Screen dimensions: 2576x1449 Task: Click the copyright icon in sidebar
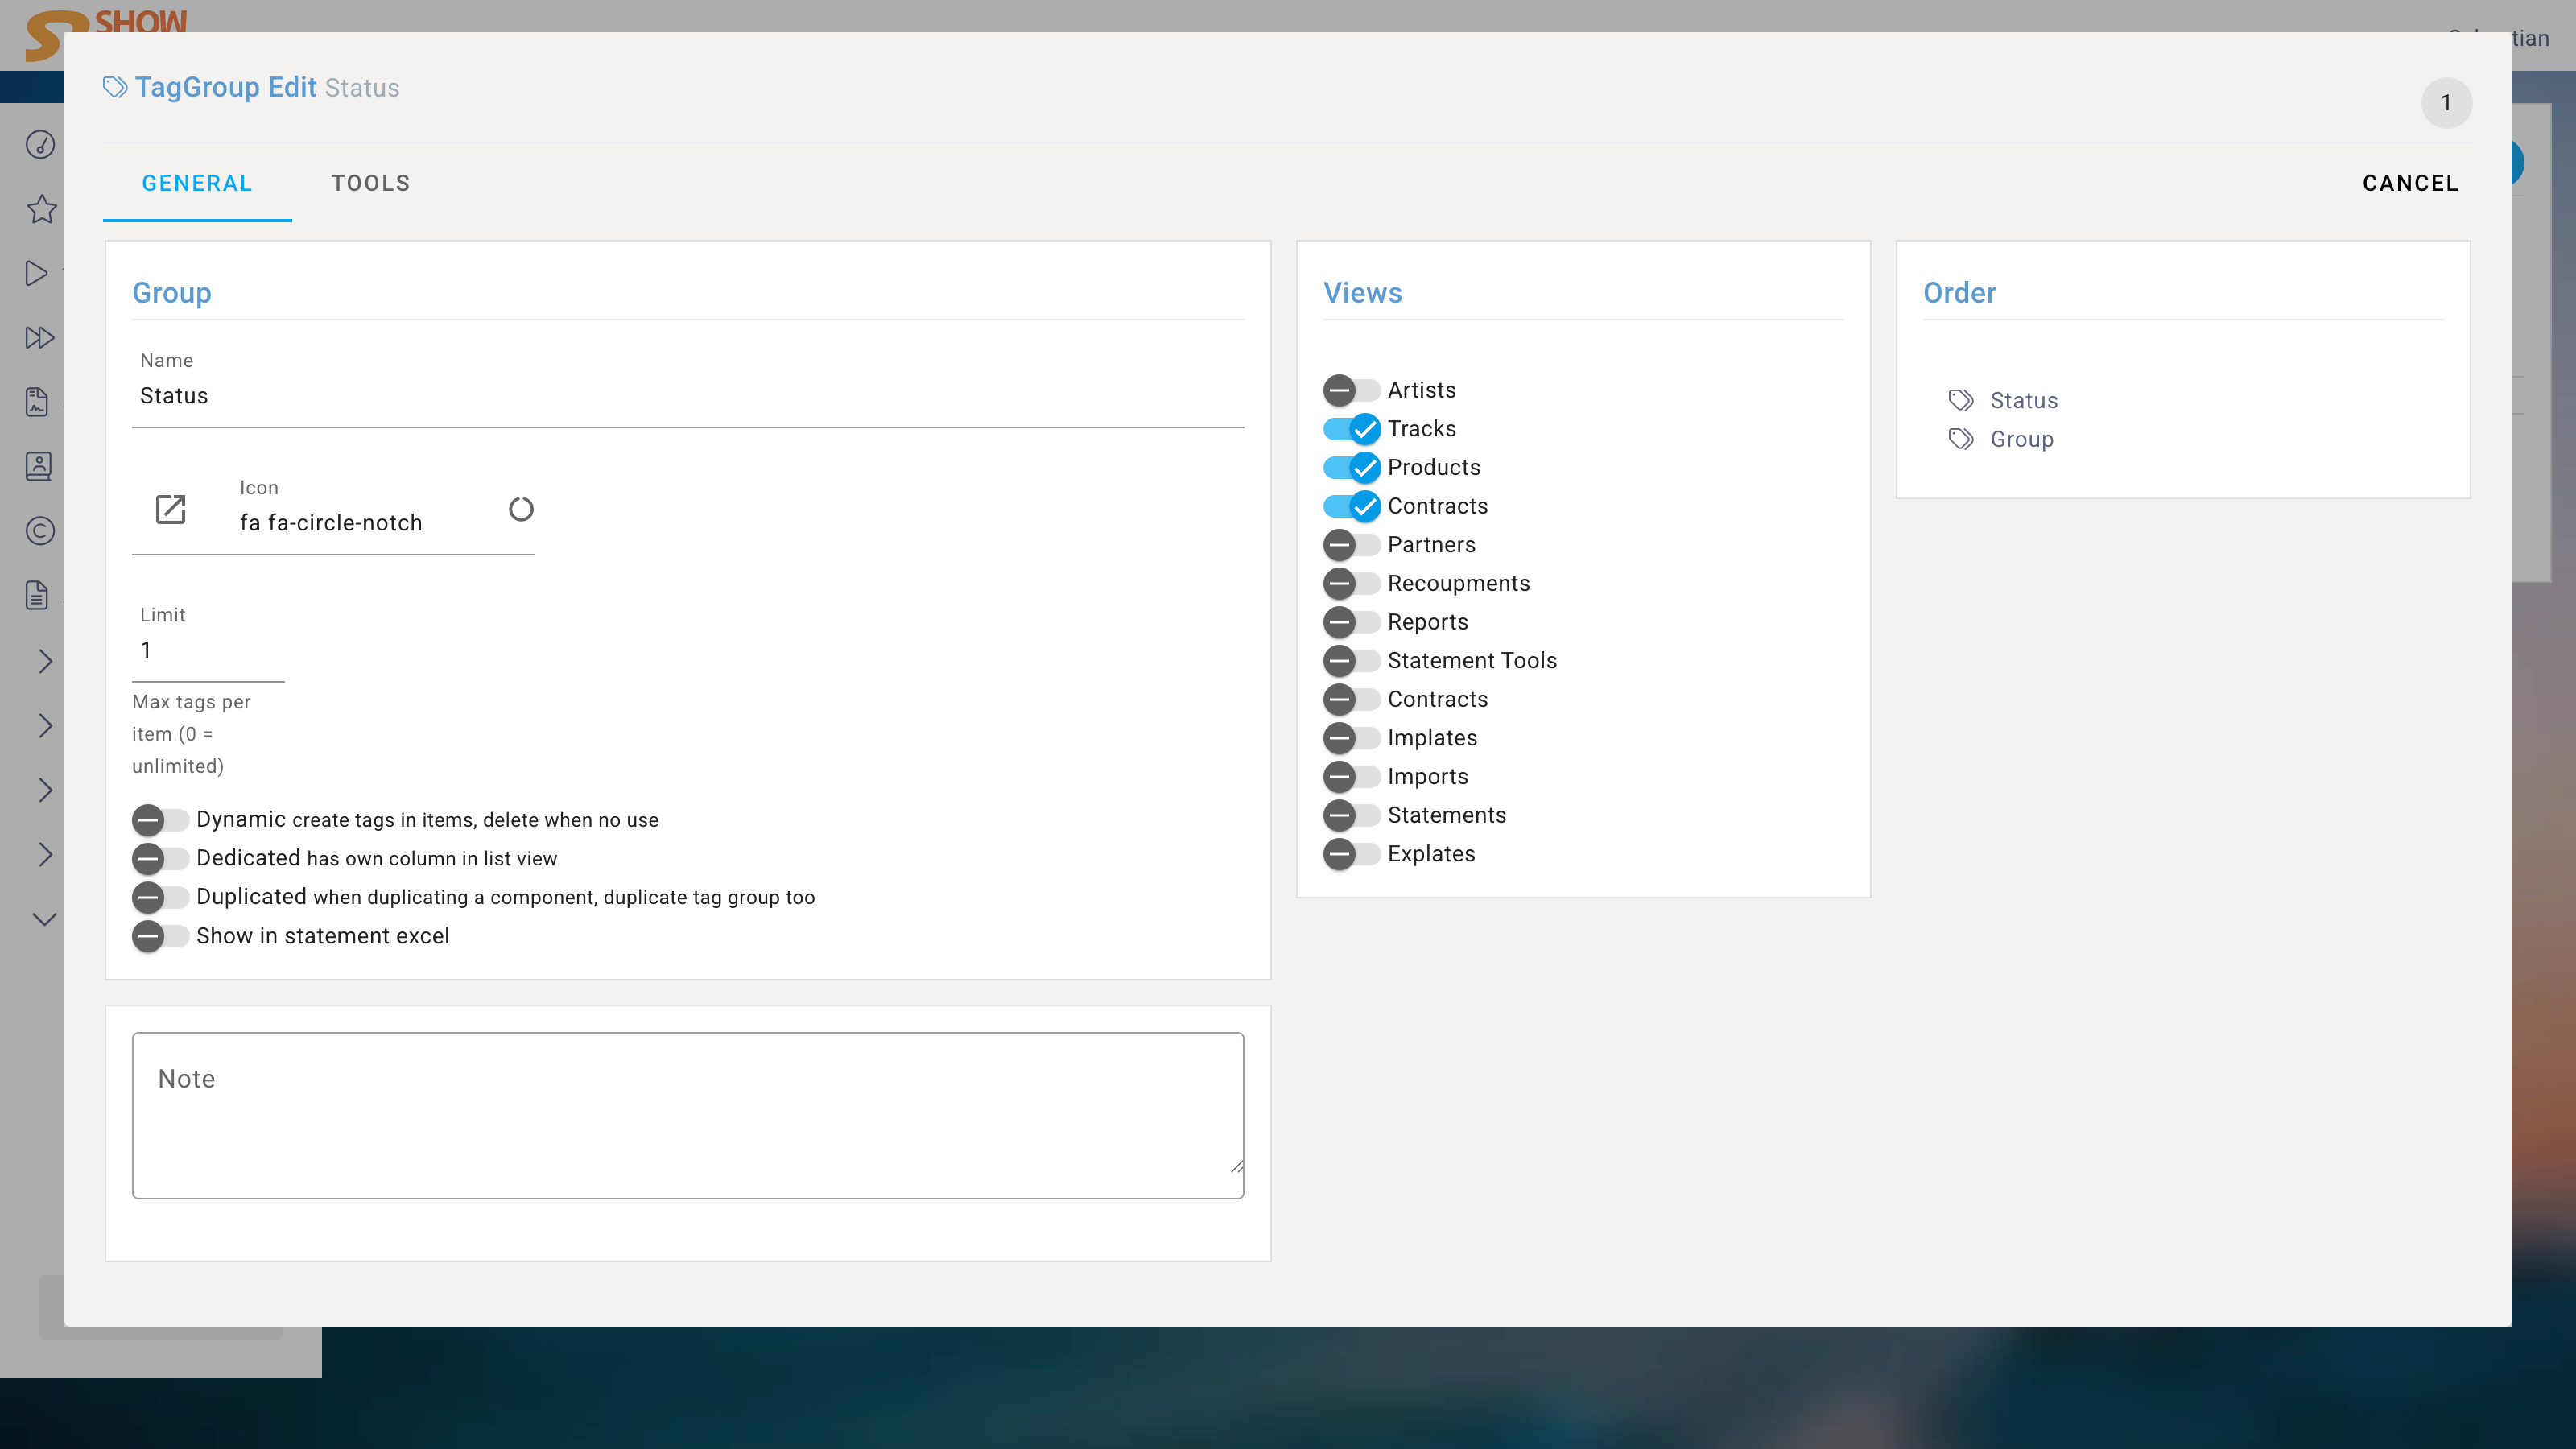pyautogui.click(x=40, y=531)
